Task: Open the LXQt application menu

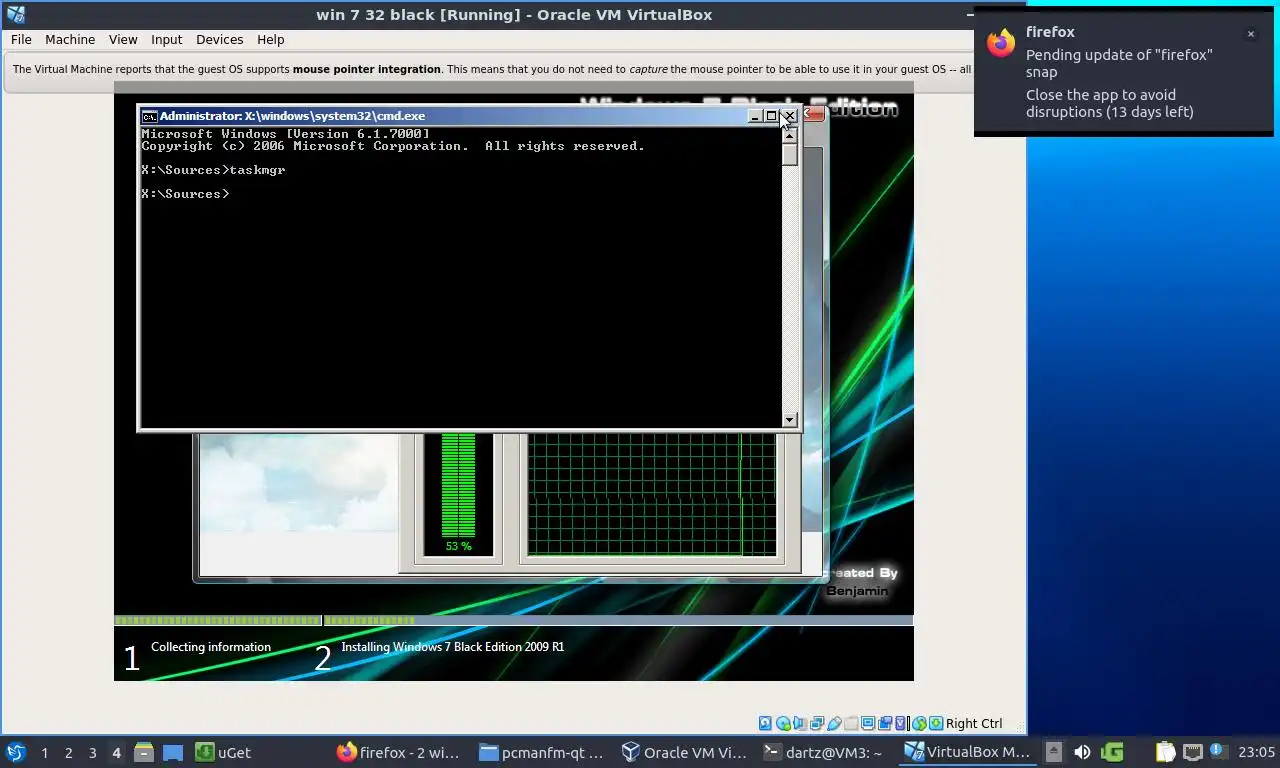Action: (x=16, y=752)
